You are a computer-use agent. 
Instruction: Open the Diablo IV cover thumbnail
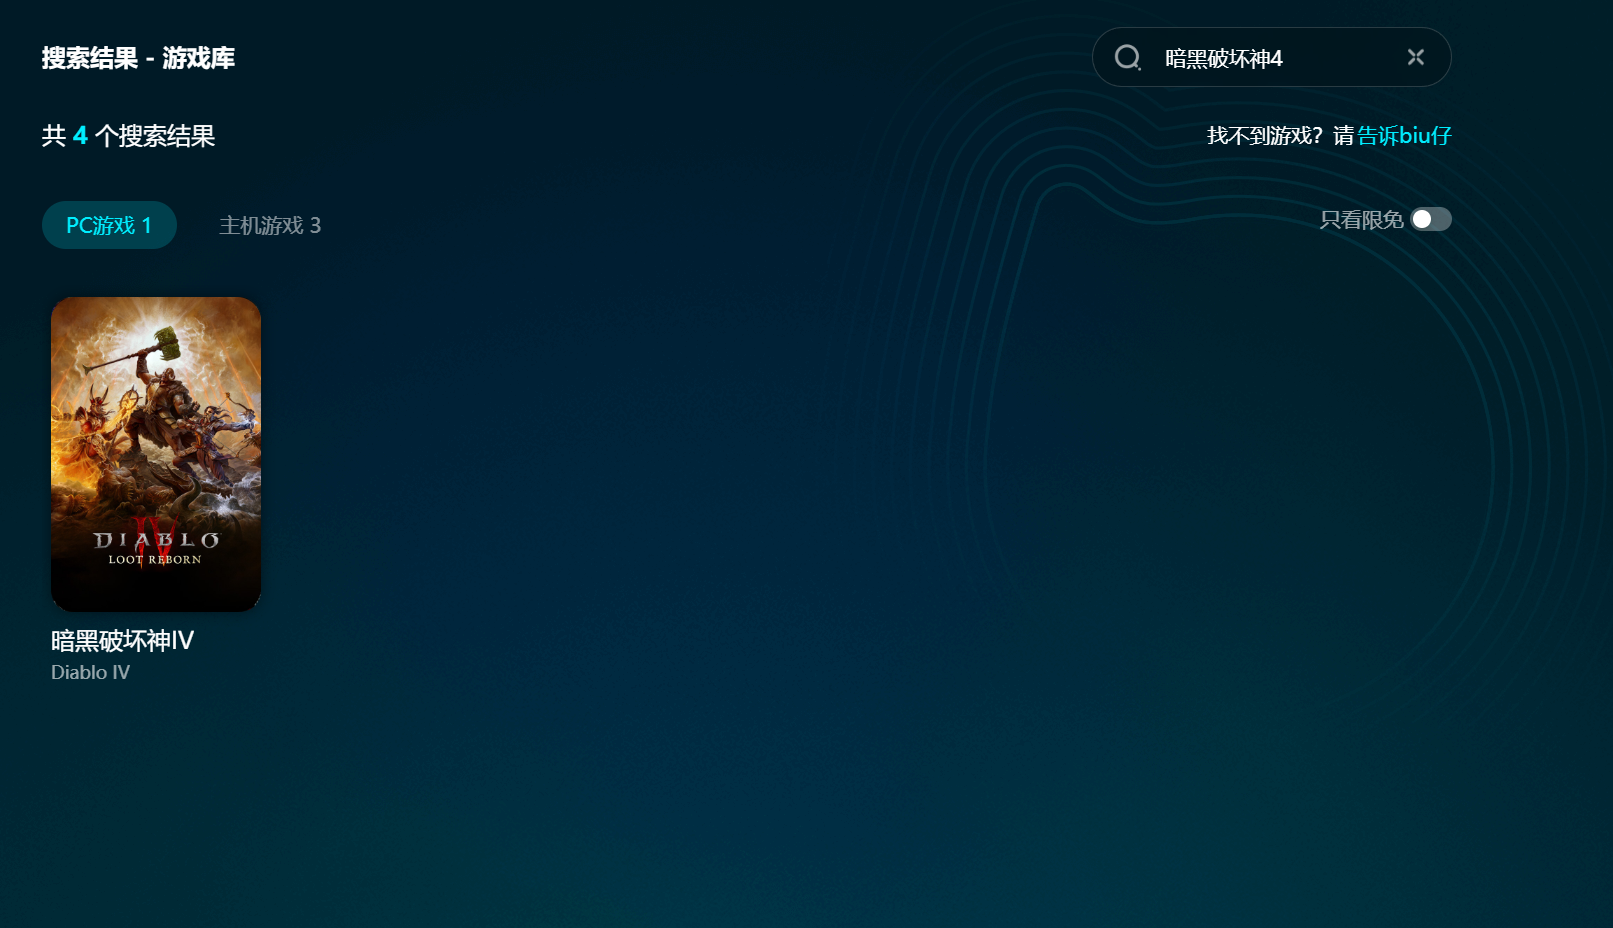point(156,454)
